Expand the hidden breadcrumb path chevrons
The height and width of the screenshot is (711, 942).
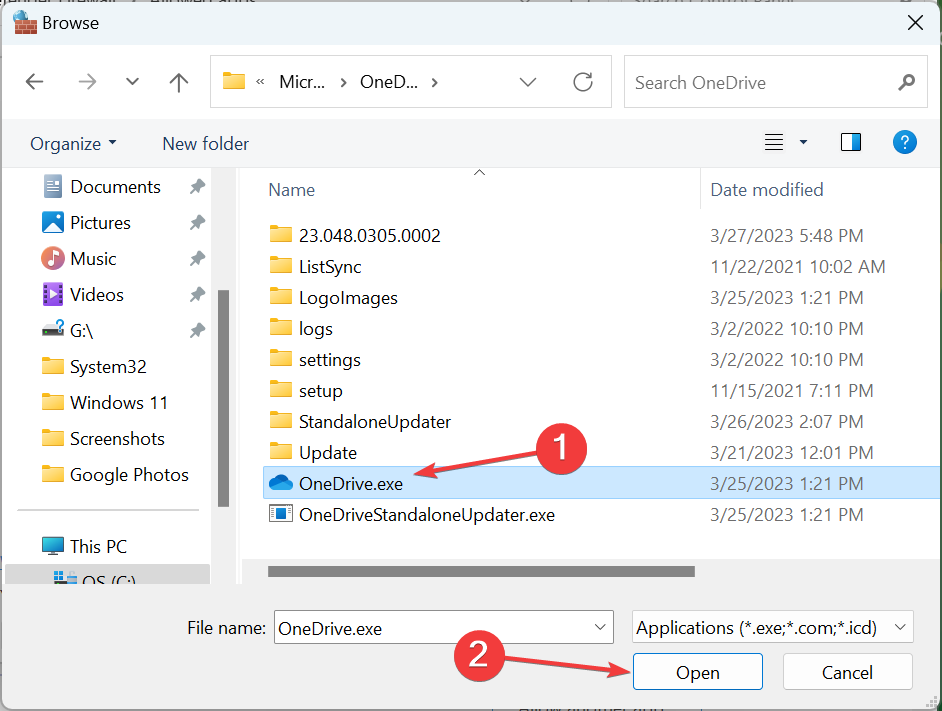pos(260,82)
